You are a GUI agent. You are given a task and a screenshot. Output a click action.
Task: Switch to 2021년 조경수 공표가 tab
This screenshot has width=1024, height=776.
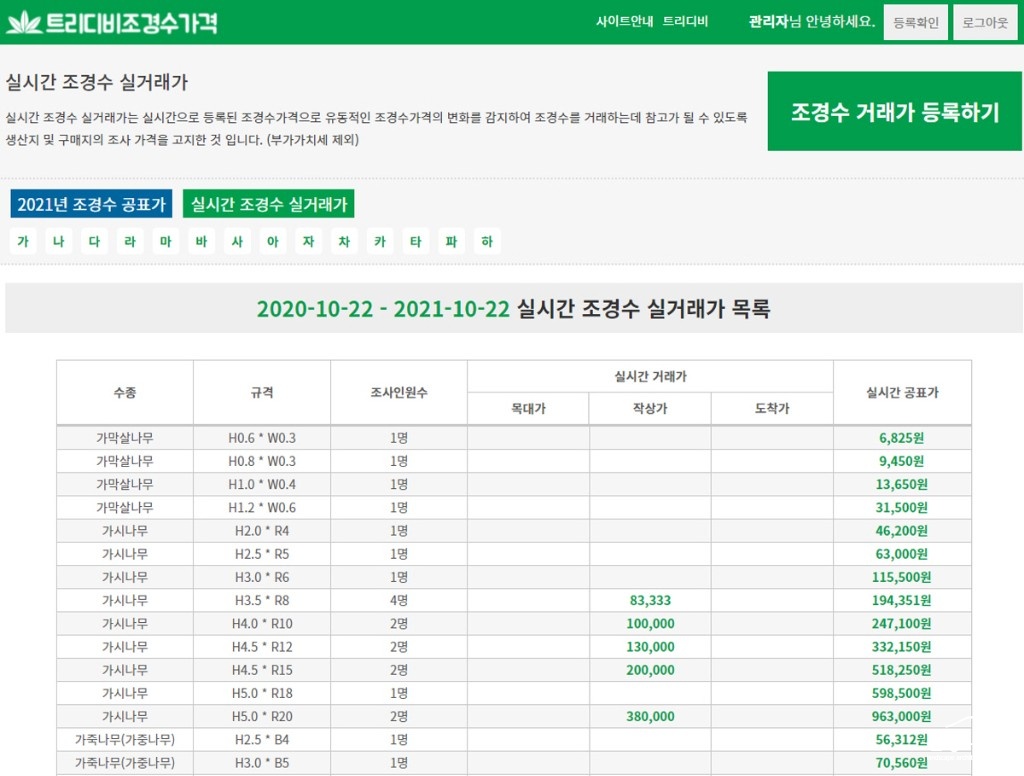click(91, 204)
